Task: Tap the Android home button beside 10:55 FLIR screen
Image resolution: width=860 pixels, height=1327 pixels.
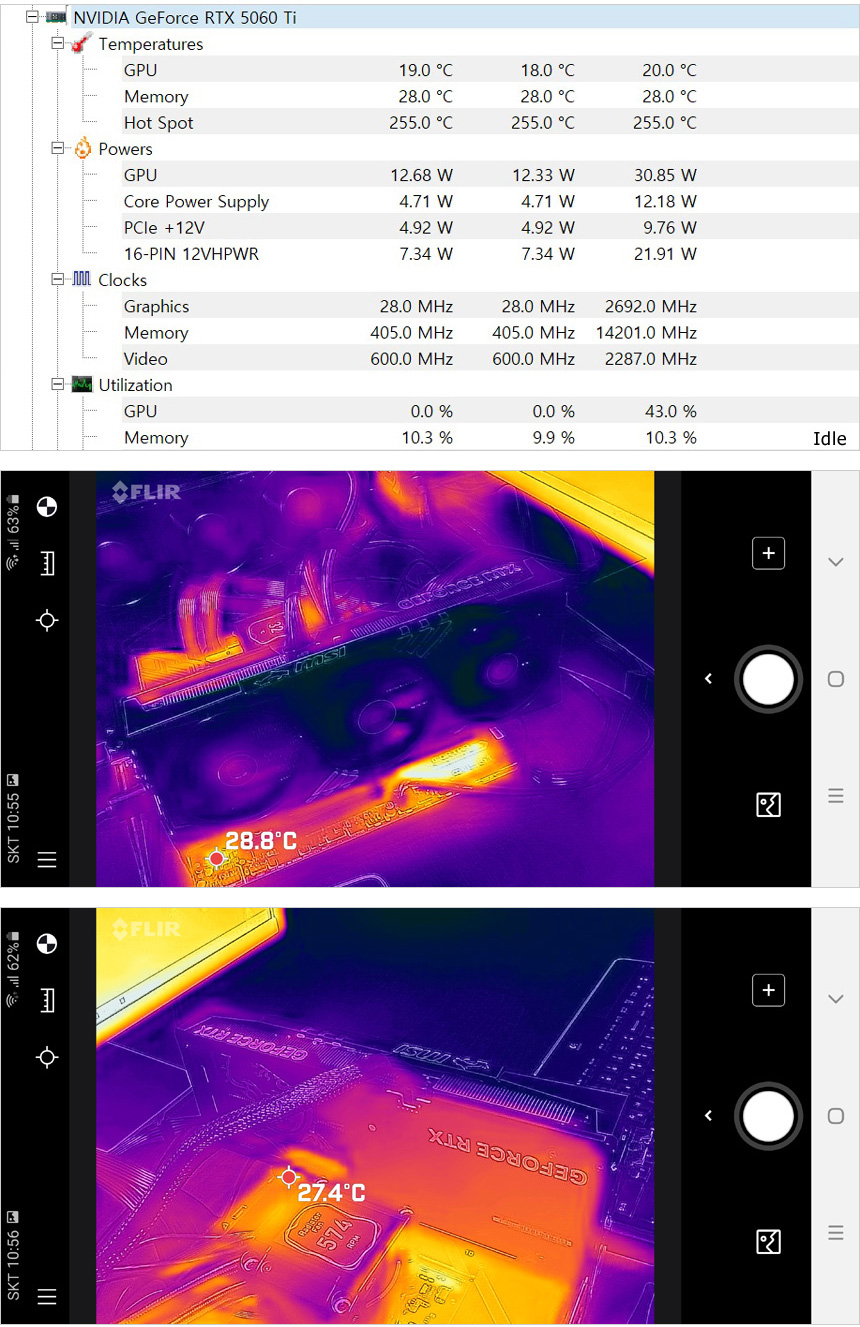Action: tap(836, 679)
